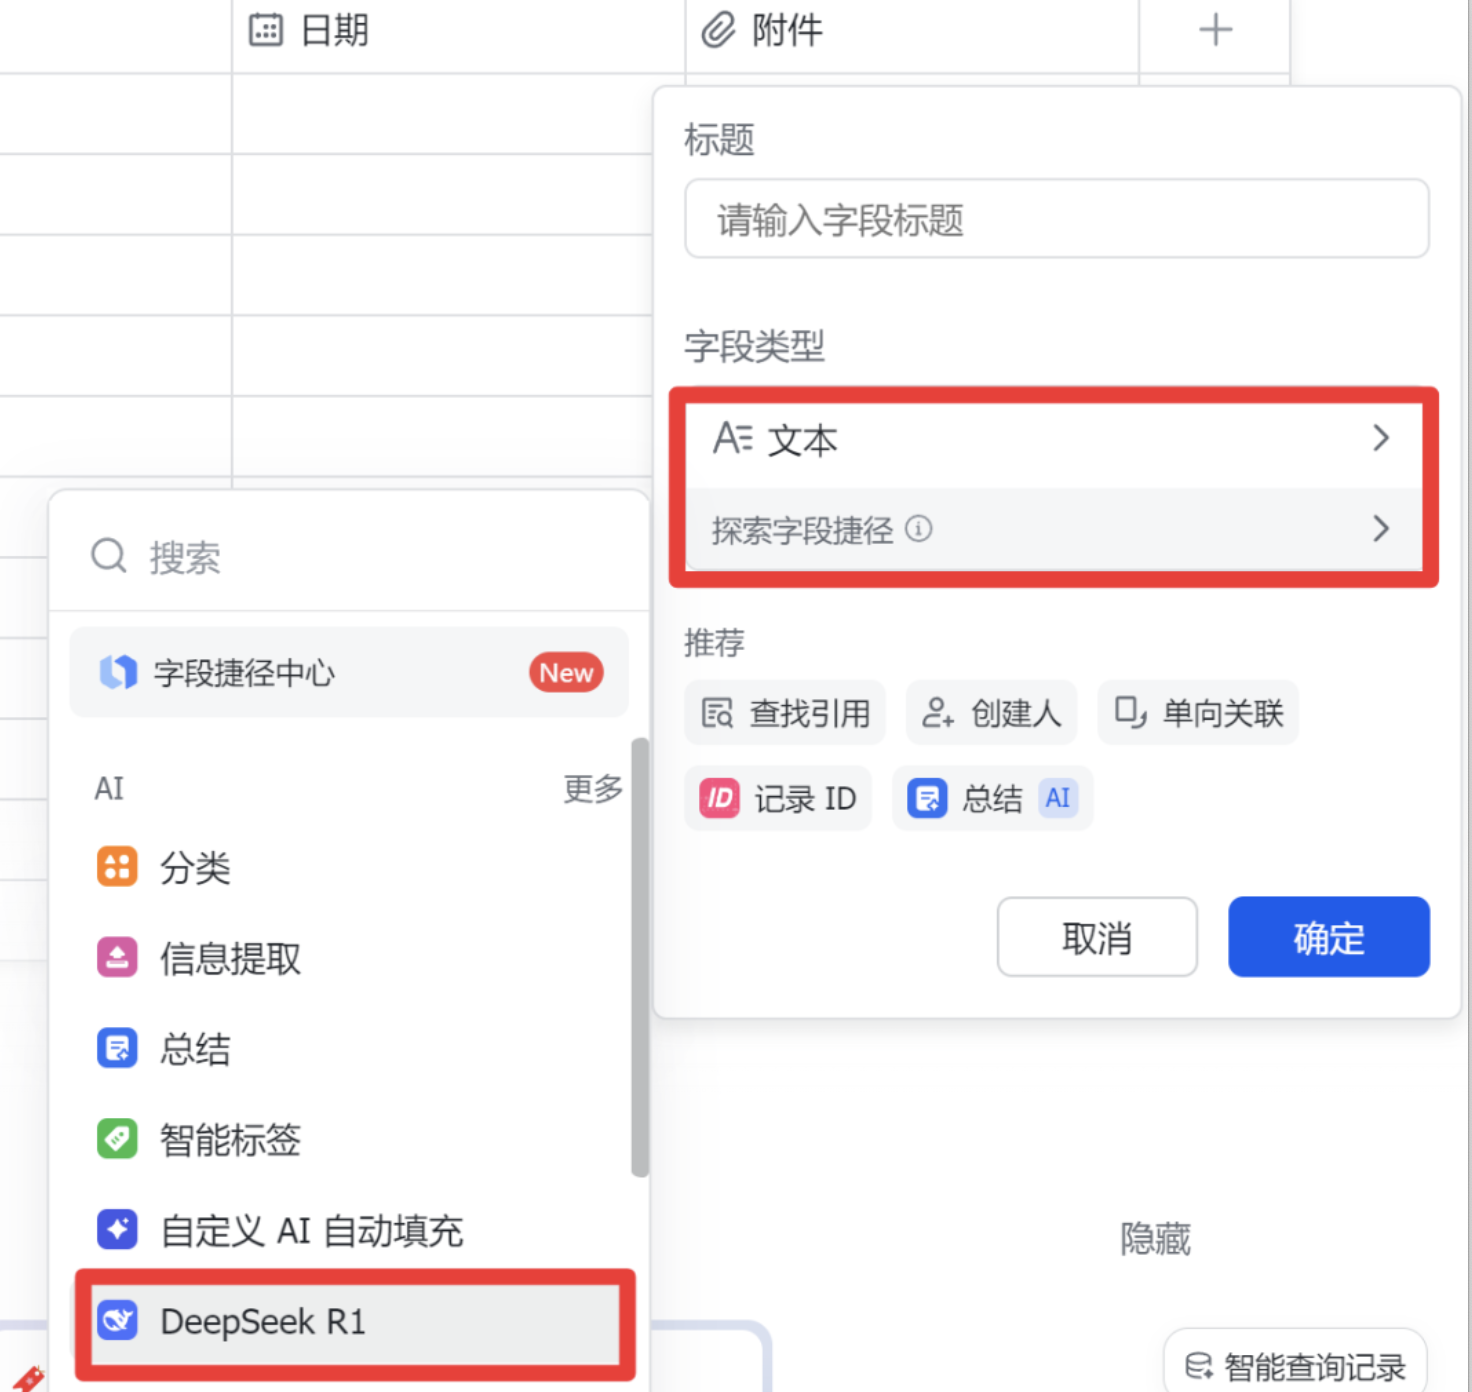Select the pink 信息提取 icon
The image size is (1472, 1392).
[117, 958]
